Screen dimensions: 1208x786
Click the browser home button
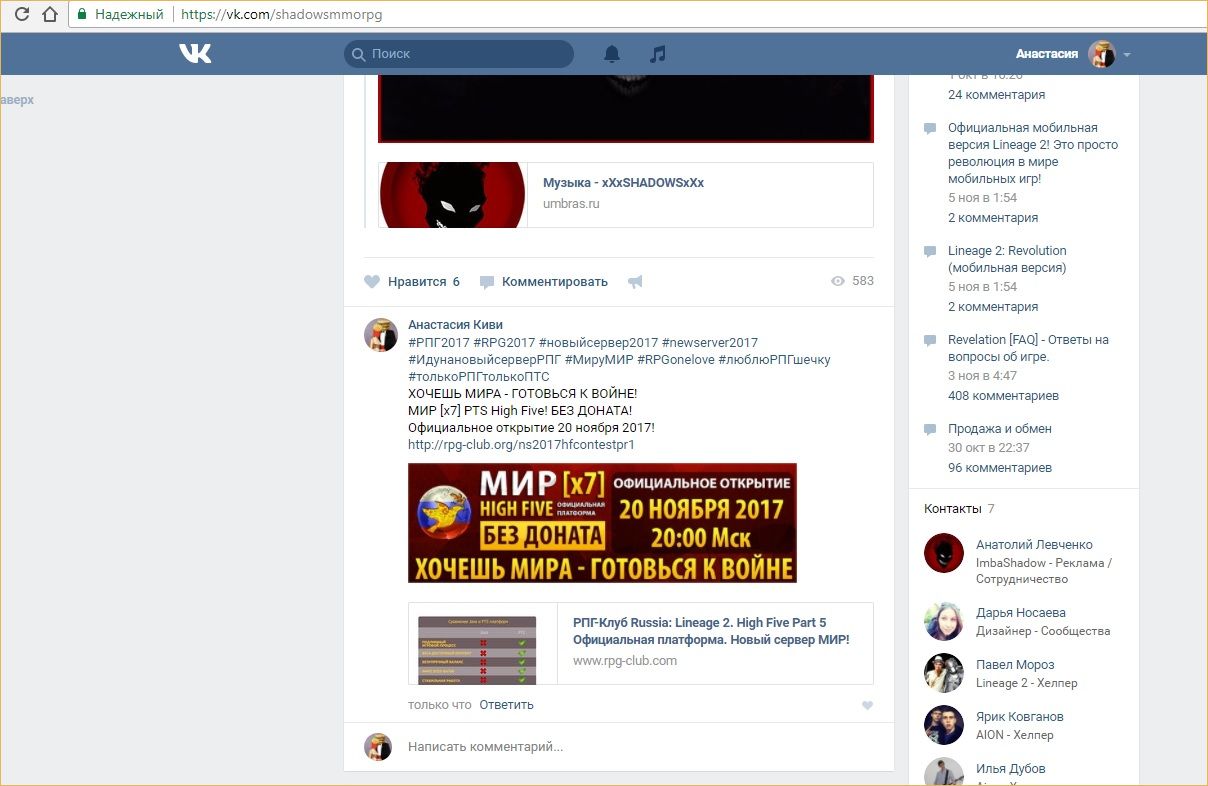coord(50,15)
